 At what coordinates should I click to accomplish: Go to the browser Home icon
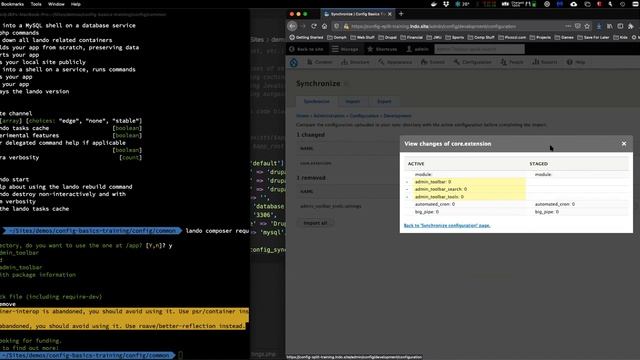pyautogui.click(x=324, y=26)
